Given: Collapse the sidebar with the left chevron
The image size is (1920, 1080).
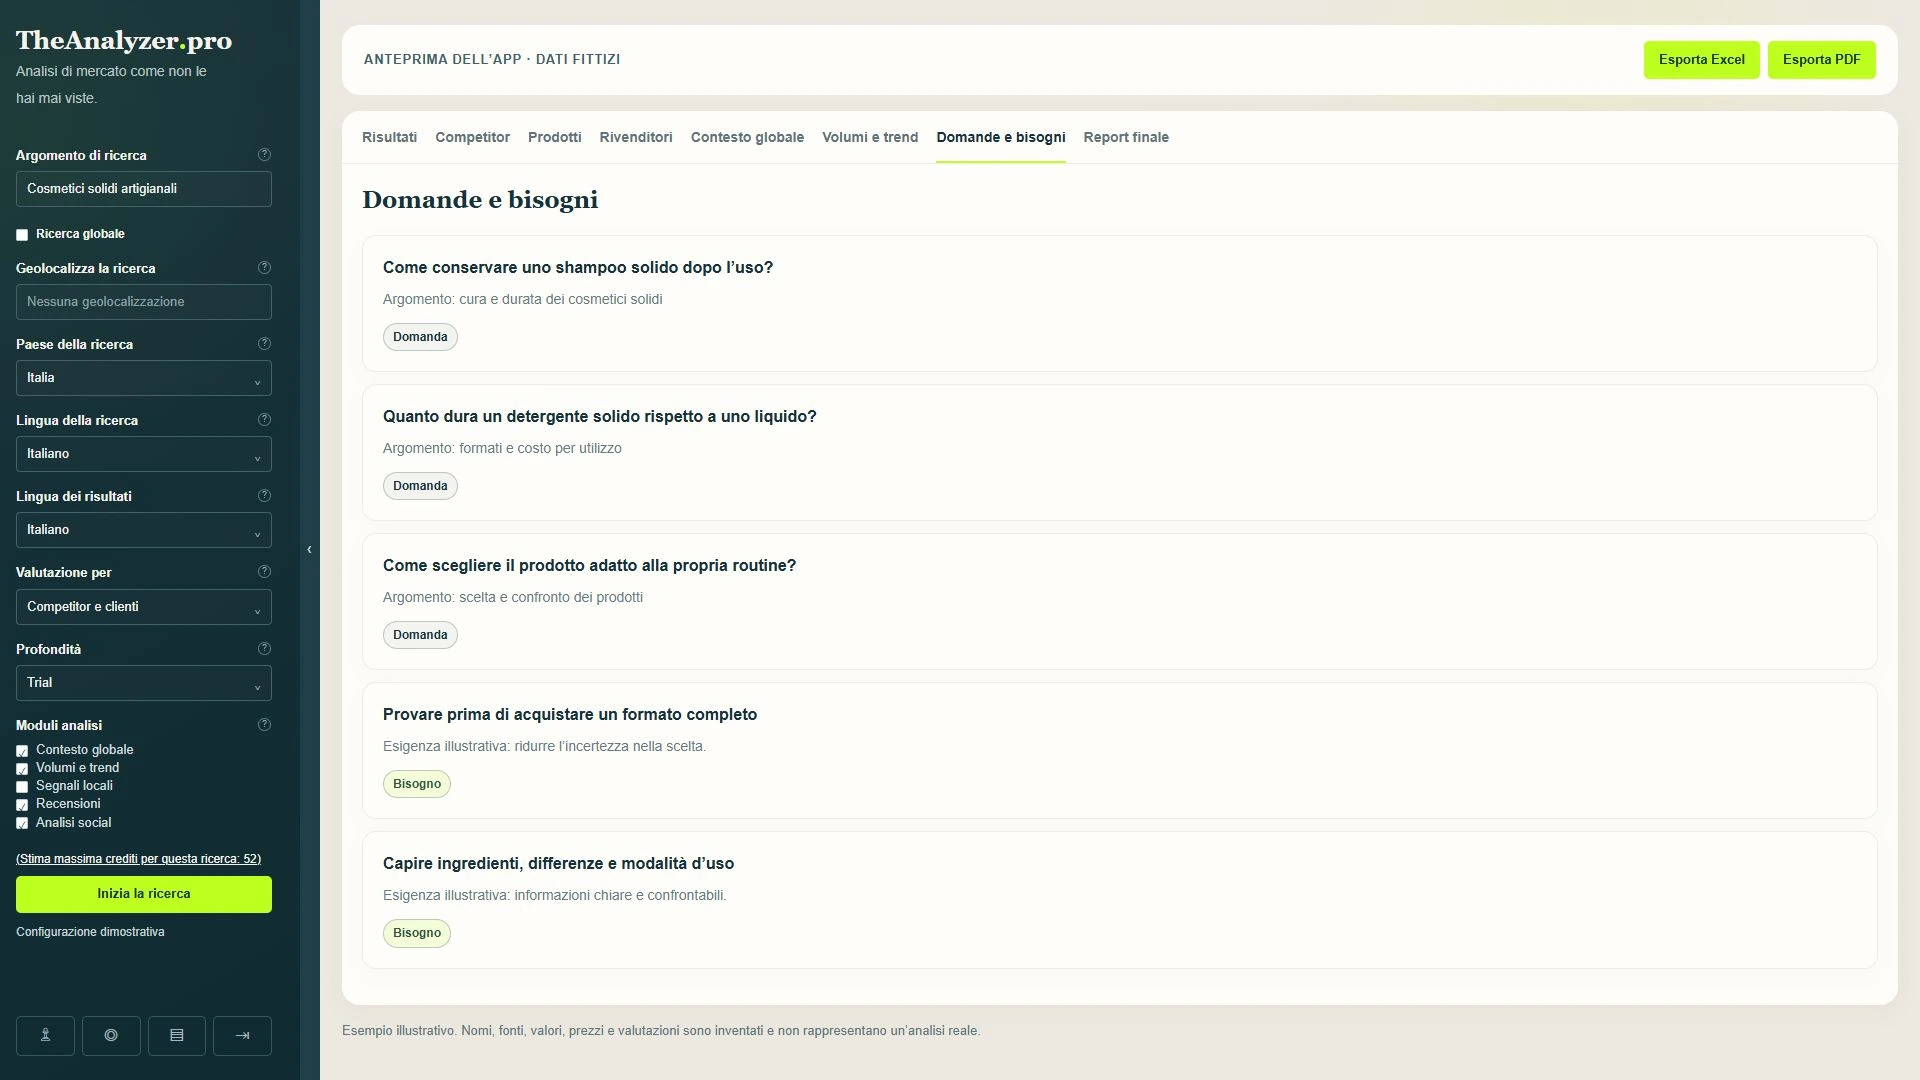Looking at the screenshot, I should click(x=310, y=550).
